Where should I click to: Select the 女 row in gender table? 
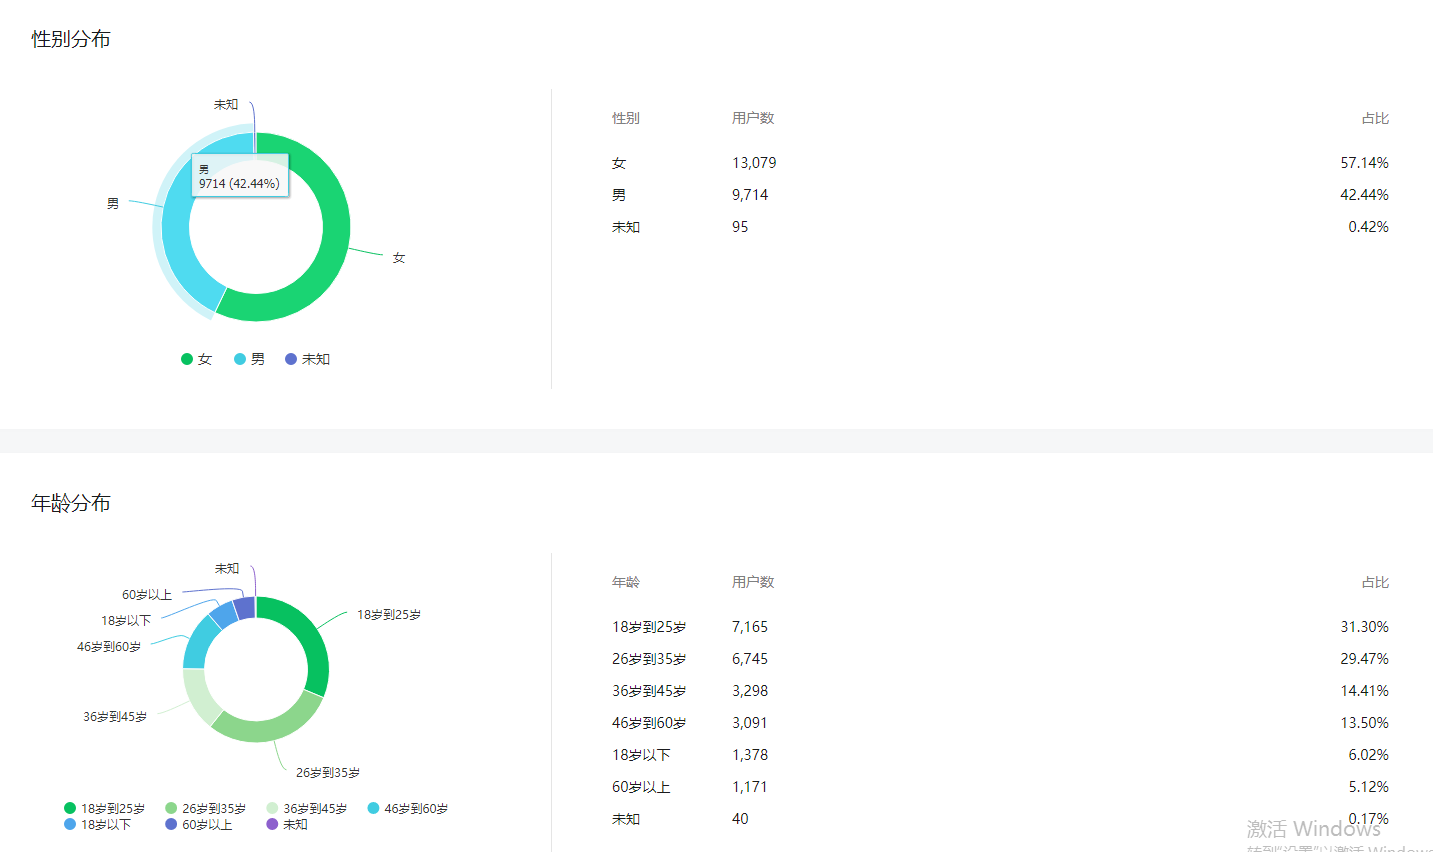[1000, 163]
